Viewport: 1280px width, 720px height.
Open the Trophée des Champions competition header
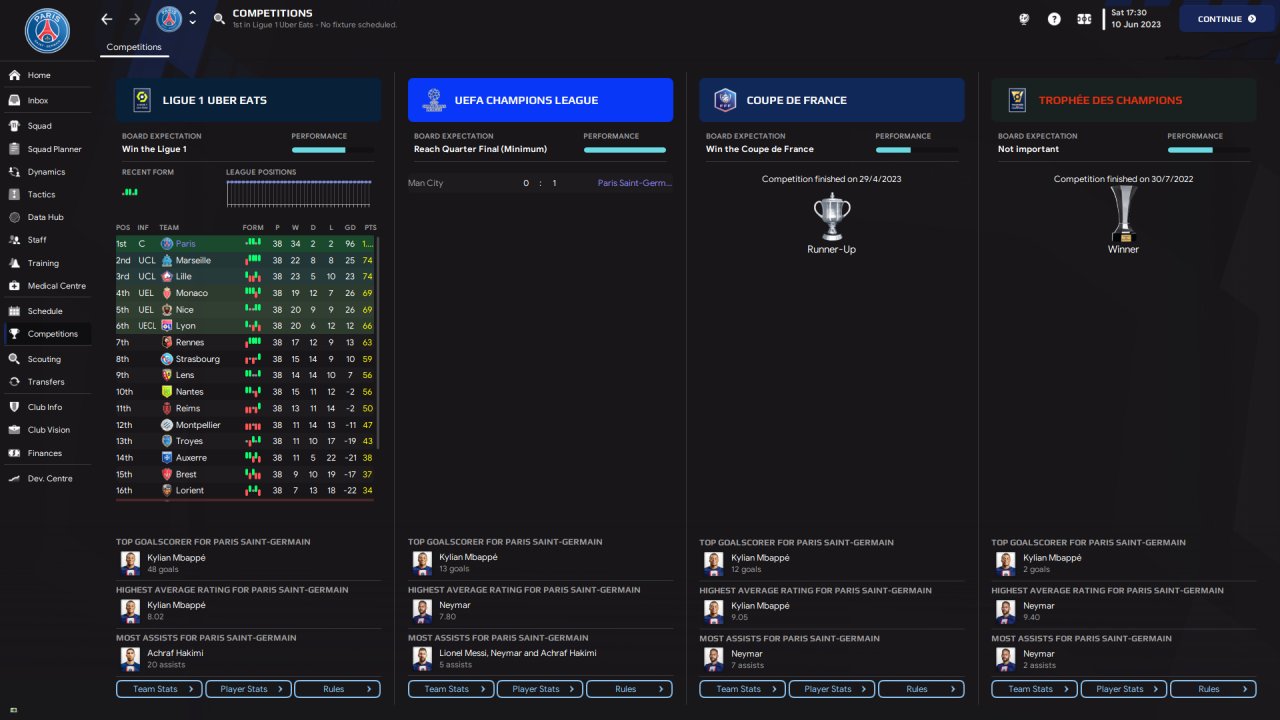[1124, 100]
